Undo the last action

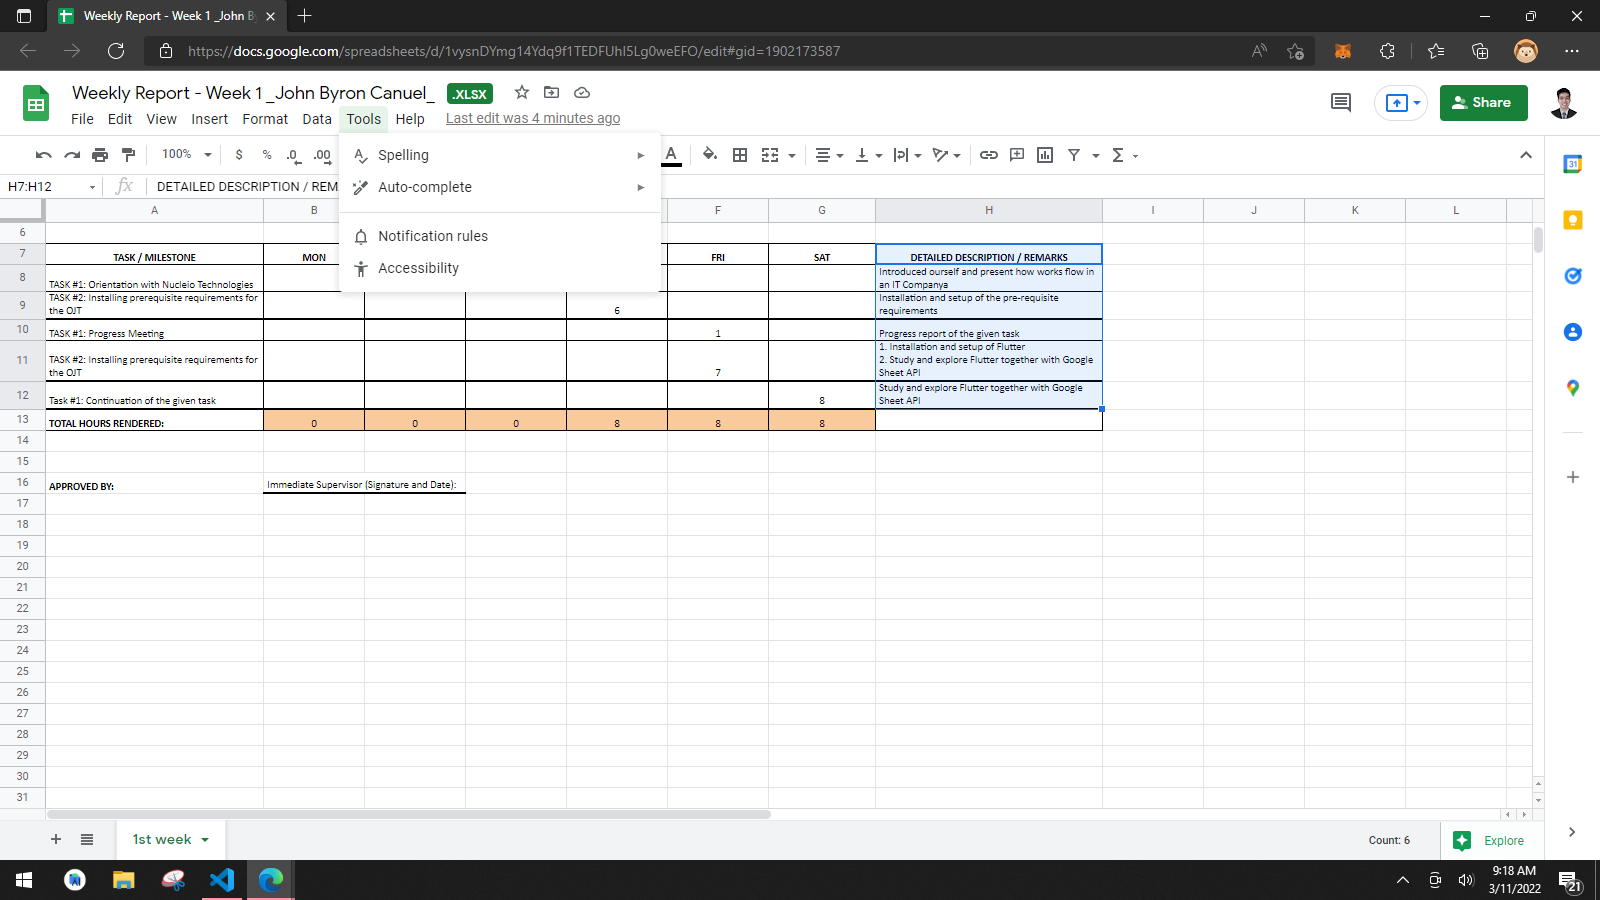tap(43, 155)
